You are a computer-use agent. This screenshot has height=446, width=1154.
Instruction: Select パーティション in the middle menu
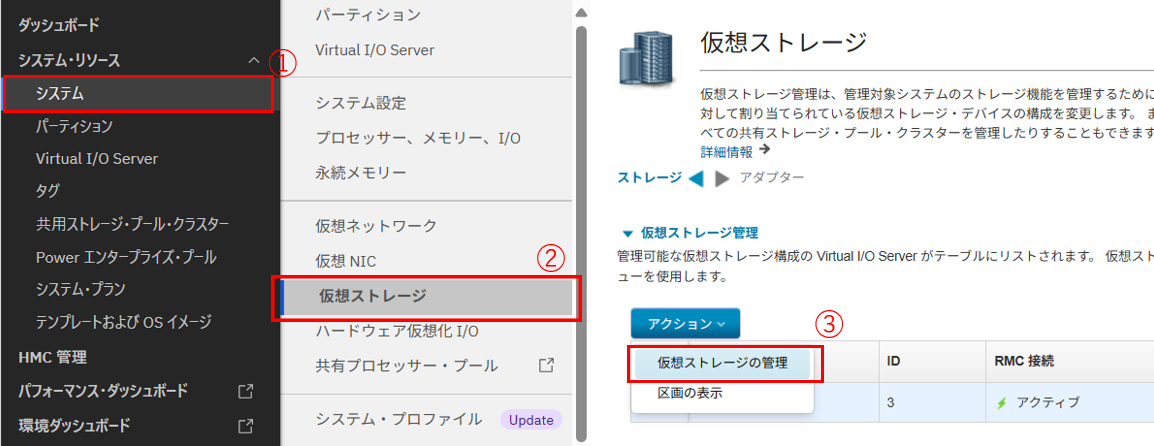[x=368, y=15]
